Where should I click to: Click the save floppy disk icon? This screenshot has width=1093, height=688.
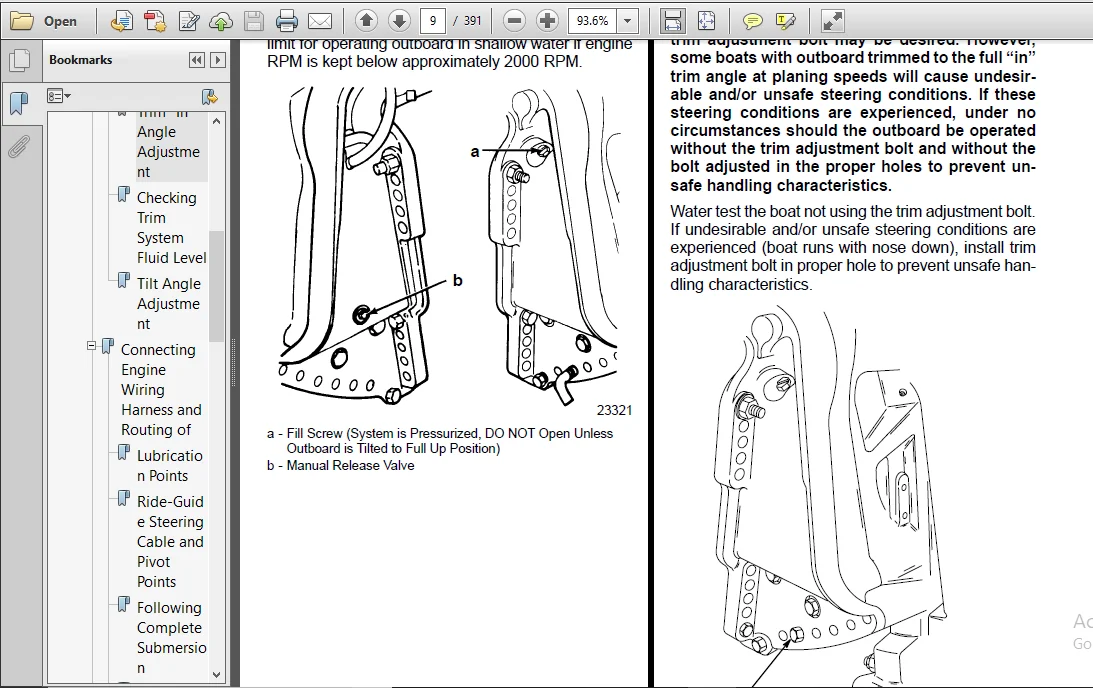(254, 21)
